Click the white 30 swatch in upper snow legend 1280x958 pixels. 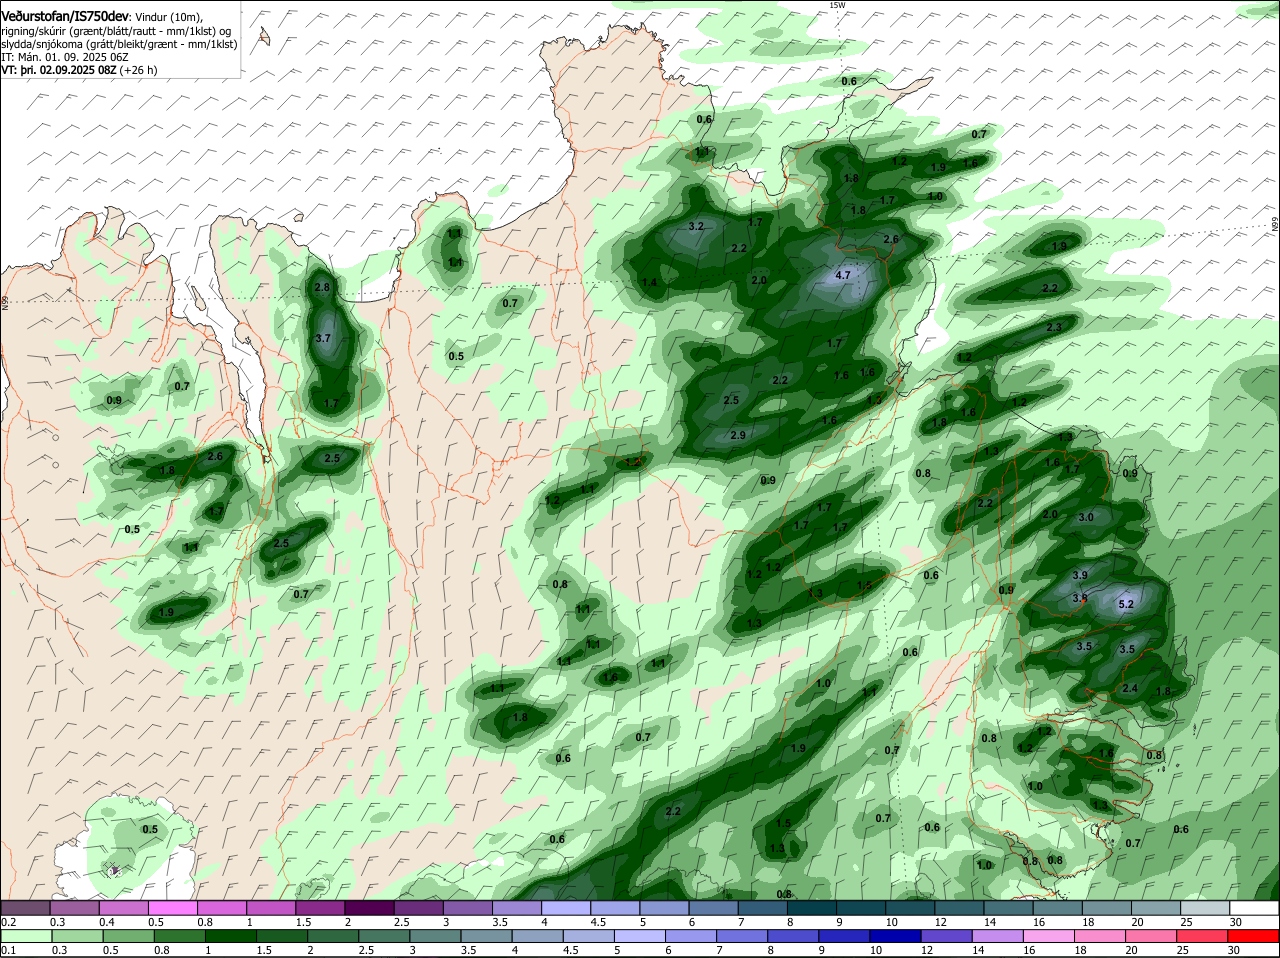pyautogui.click(x=1254, y=908)
